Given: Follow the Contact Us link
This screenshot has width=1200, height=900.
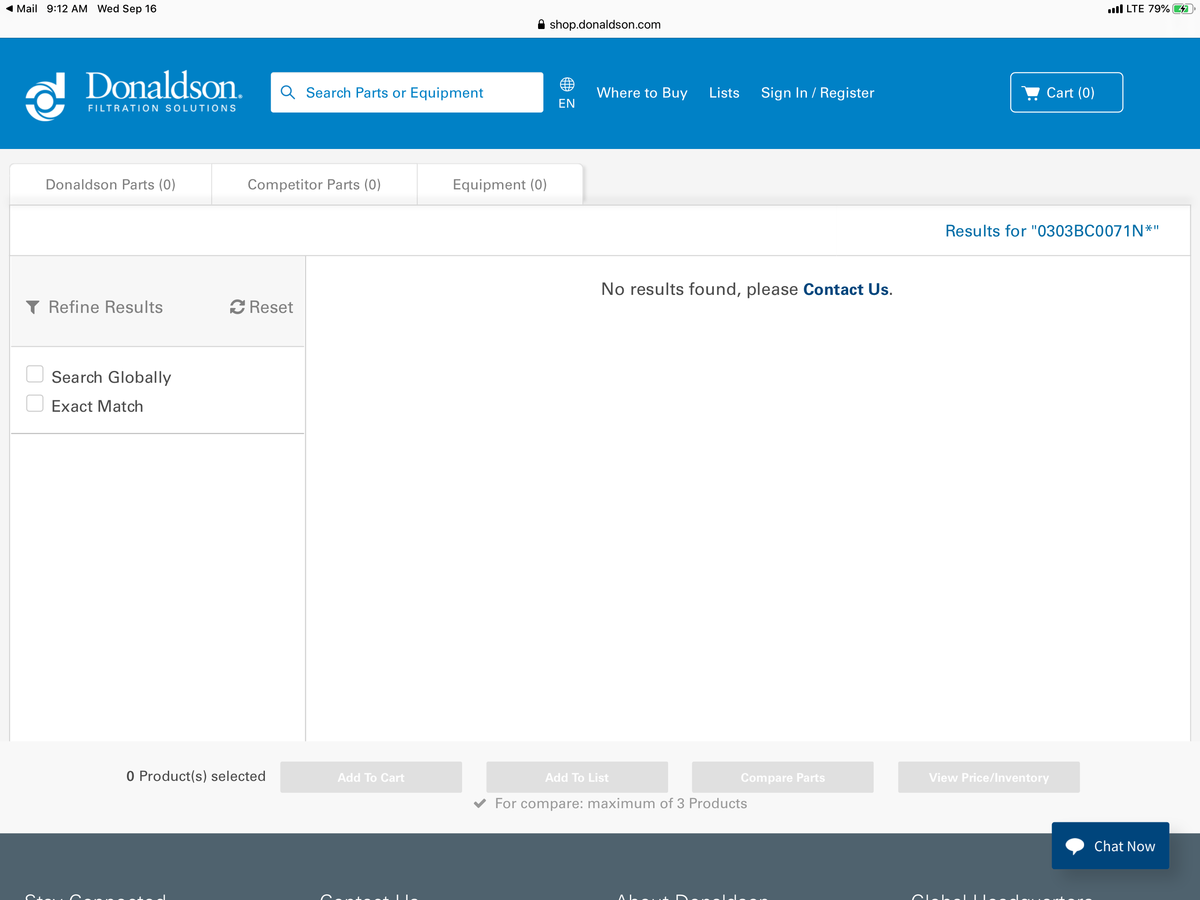Looking at the screenshot, I should pos(845,289).
